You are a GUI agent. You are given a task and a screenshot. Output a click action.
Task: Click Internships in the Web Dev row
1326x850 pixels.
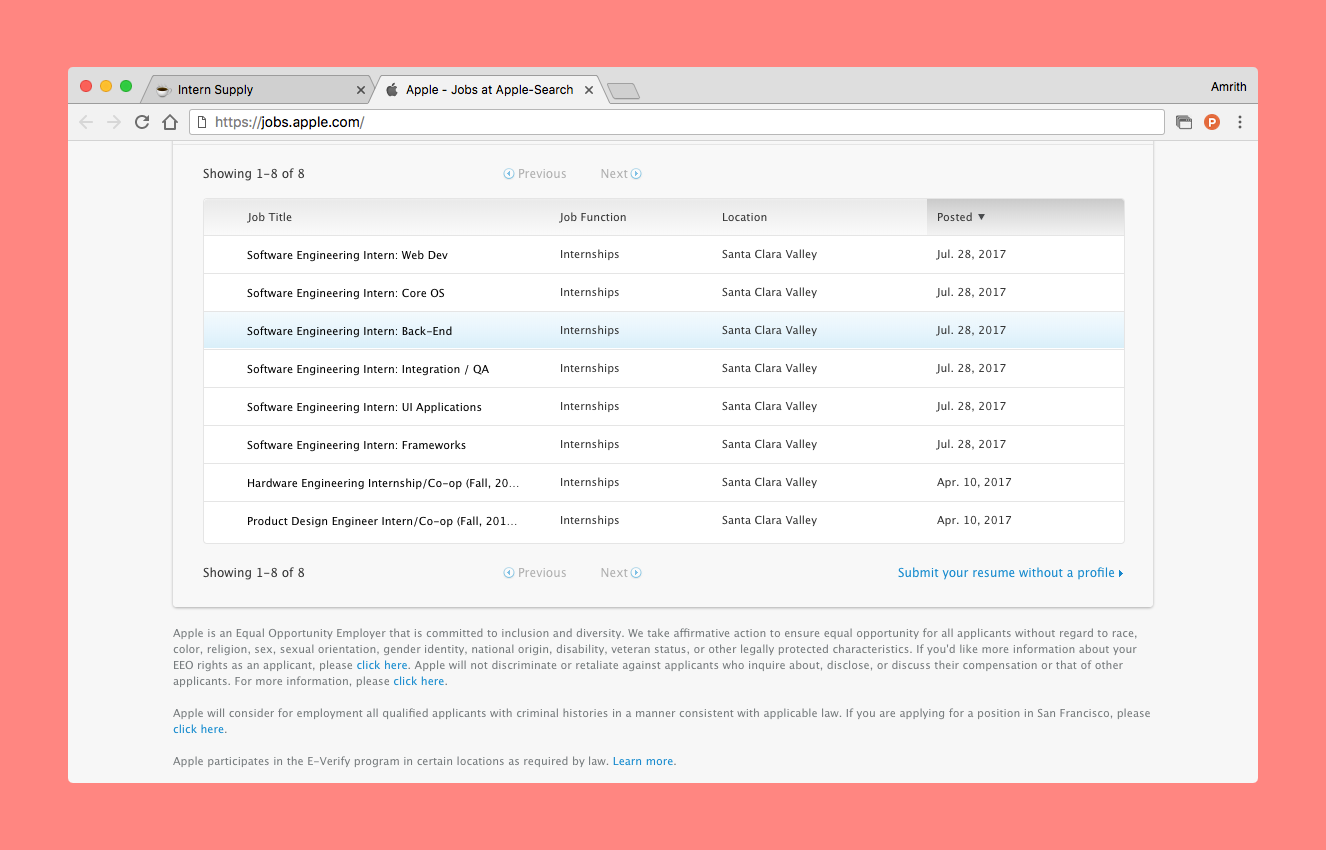(x=589, y=254)
